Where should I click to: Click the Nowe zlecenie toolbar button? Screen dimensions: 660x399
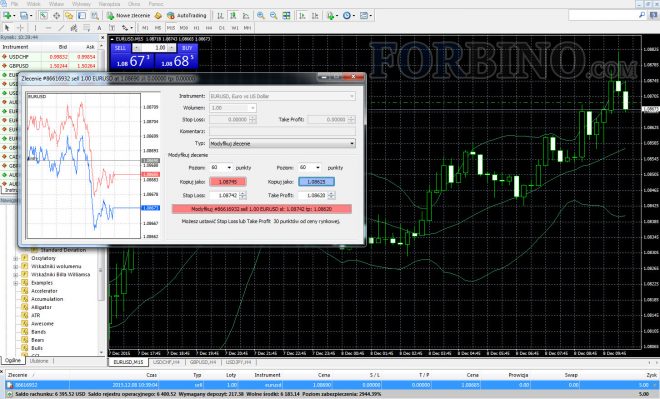click(128, 16)
